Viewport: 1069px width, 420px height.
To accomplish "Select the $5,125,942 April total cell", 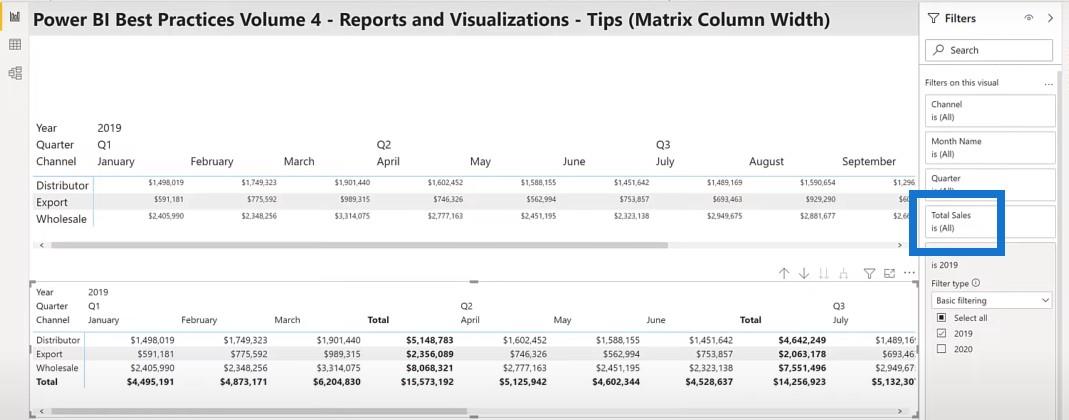I will 523,382.
